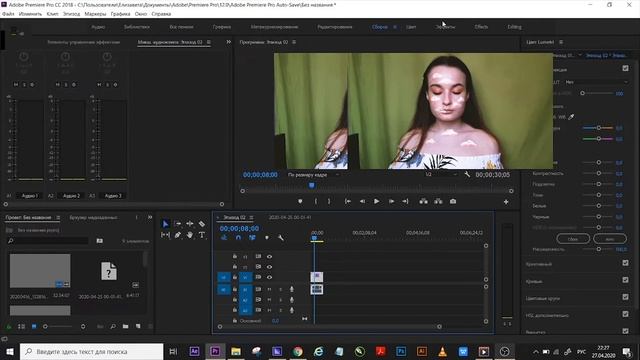Go to In point button

pyautogui.click(x=348, y=201)
